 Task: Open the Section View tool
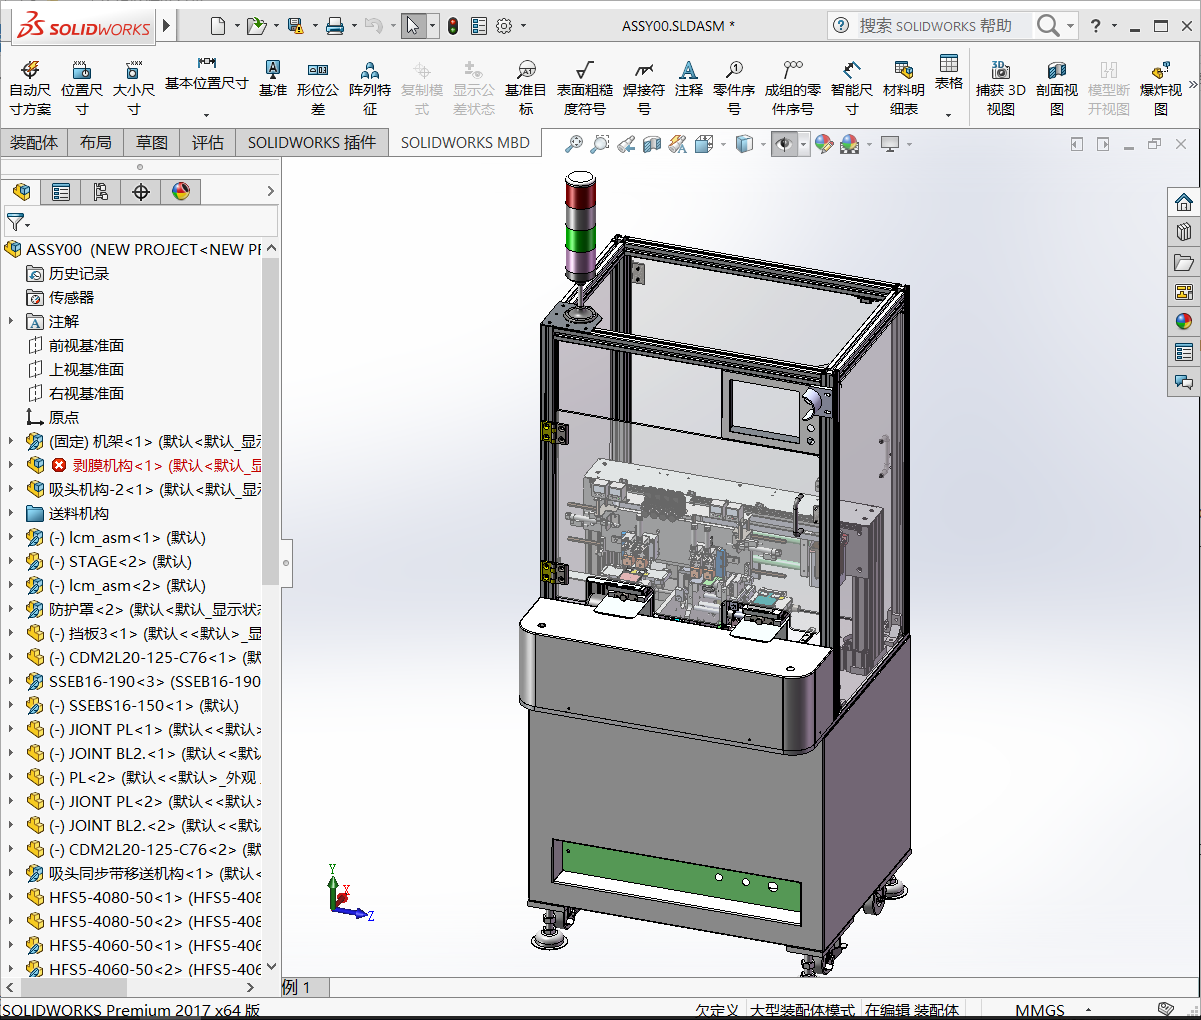click(653, 143)
